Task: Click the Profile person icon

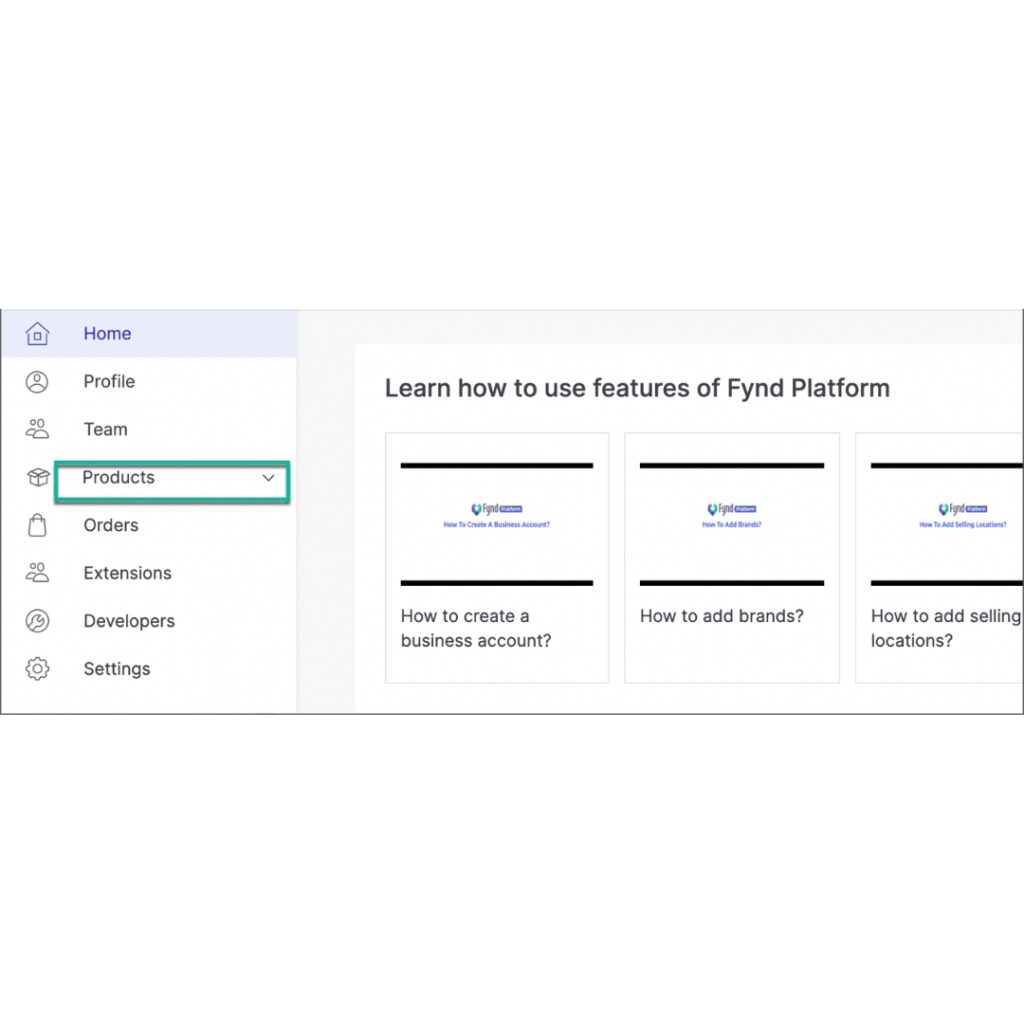Action: (x=37, y=382)
